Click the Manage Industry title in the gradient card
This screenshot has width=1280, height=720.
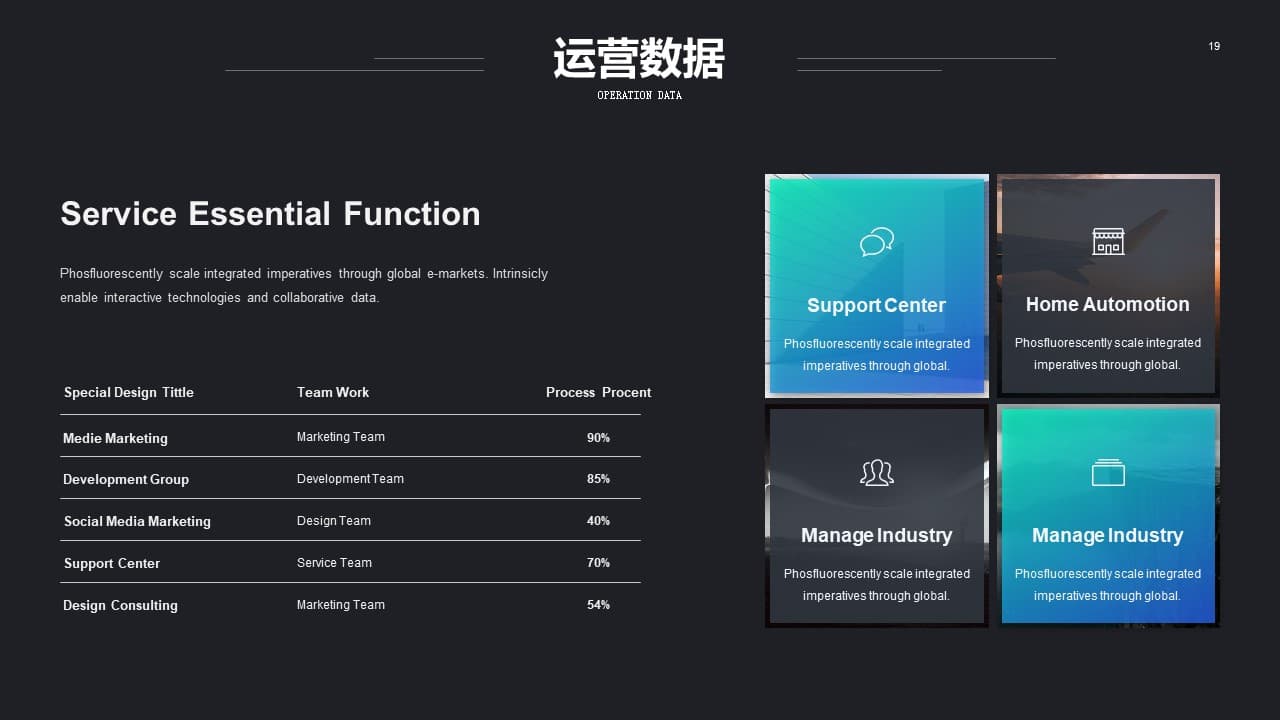tap(1108, 535)
